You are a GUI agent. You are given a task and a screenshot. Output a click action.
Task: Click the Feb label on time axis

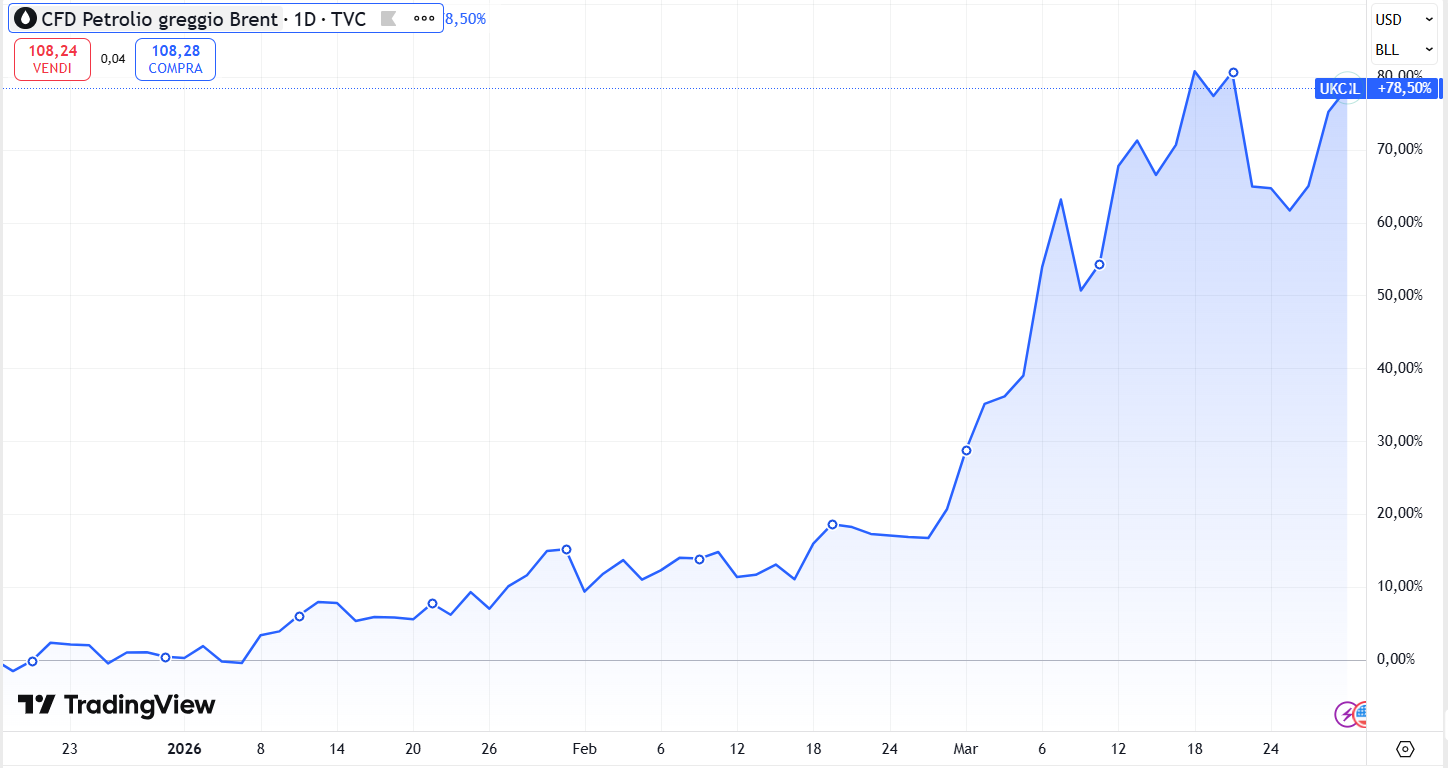coord(584,749)
